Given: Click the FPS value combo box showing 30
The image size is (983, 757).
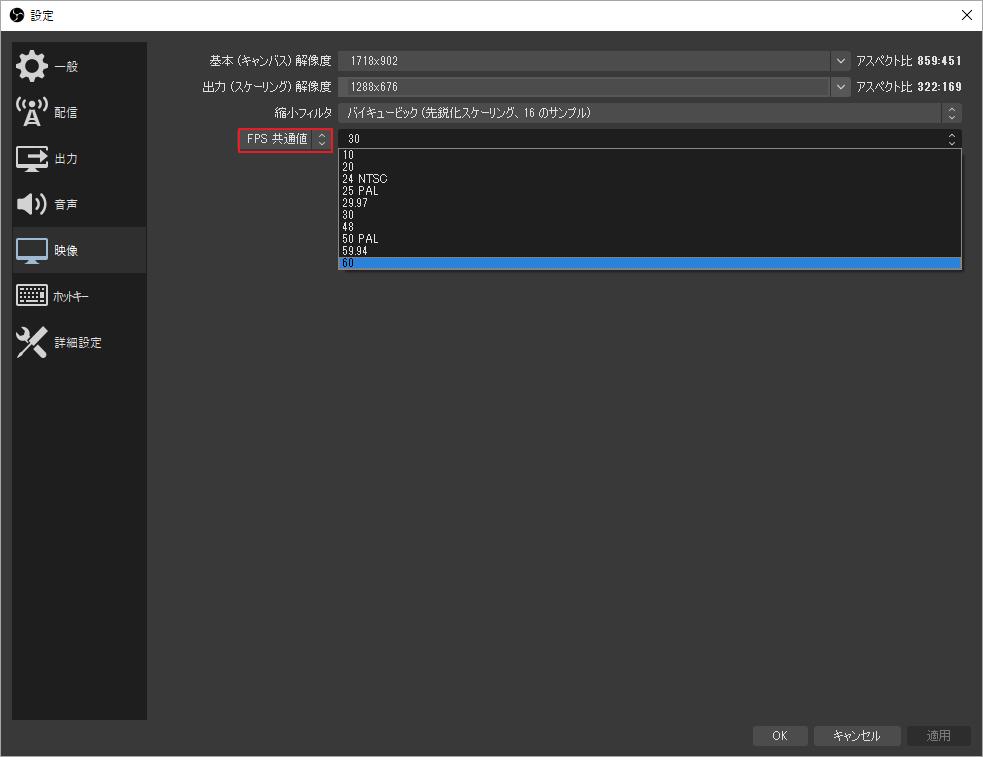Looking at the screenshot, I should 649,138.
